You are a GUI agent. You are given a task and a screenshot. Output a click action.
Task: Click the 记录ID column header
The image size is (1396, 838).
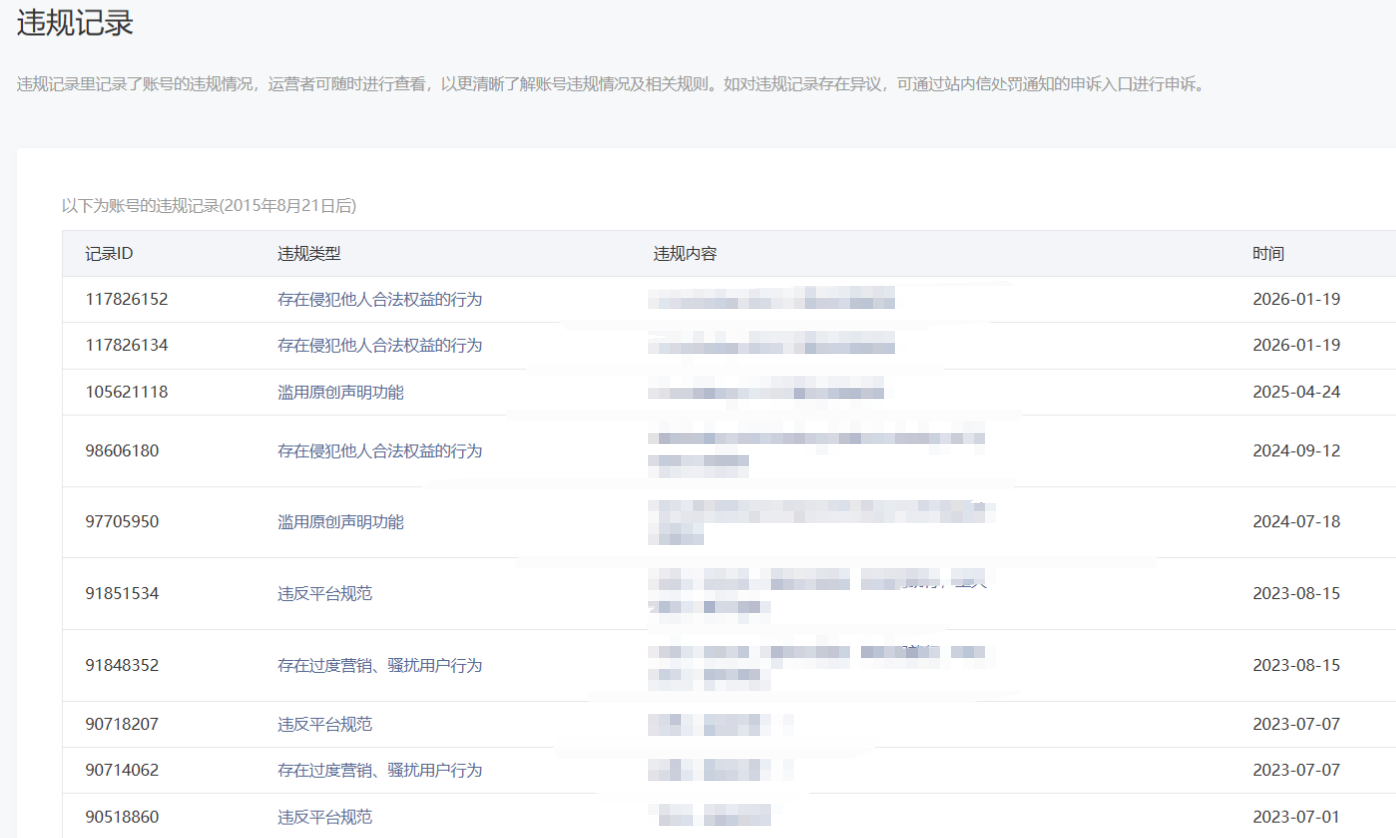pyautogui.click(x=109, y=254)
